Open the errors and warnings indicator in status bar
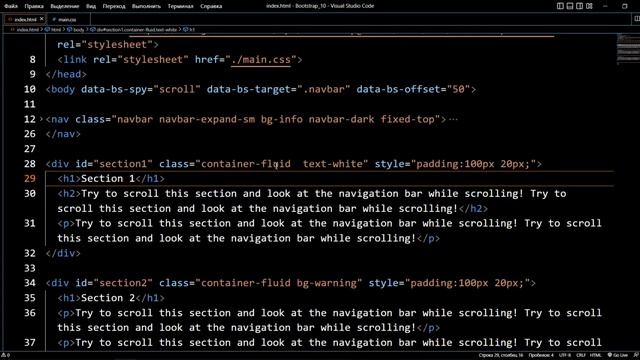Screen dimensions: 640x360 pos(5,355)
